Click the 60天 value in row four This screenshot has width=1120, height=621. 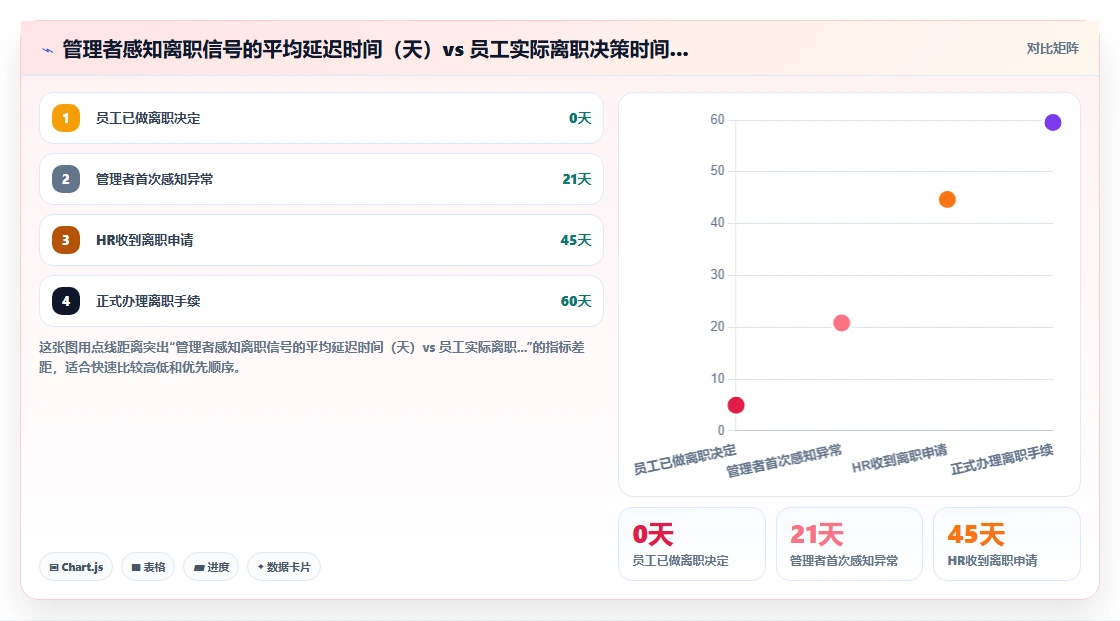[576, 301]
